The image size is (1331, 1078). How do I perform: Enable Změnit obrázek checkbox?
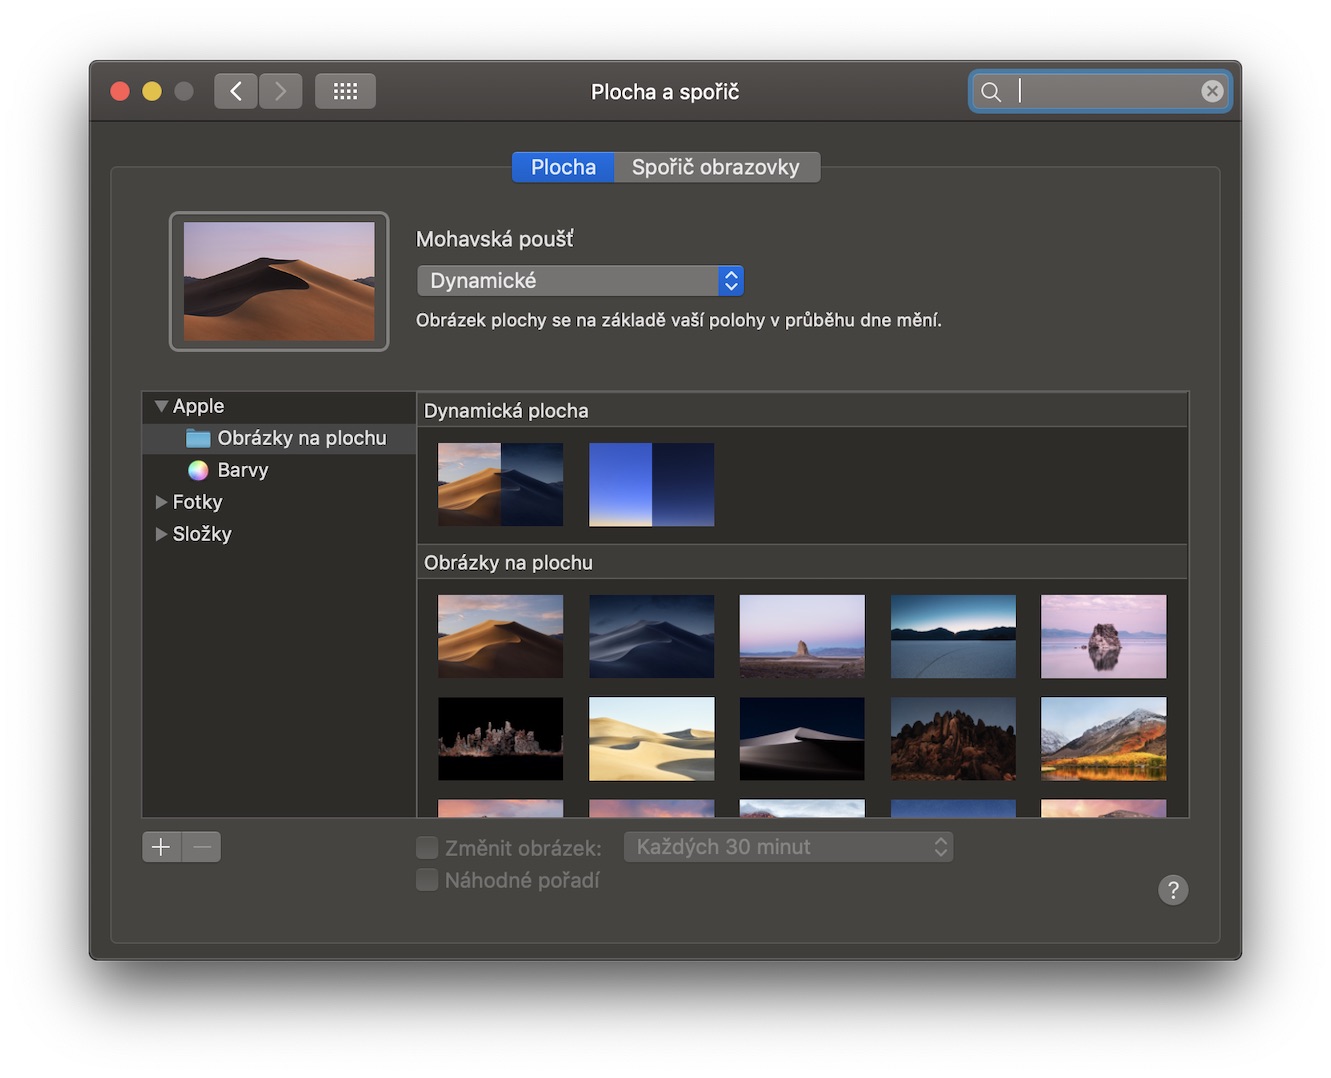427,848
